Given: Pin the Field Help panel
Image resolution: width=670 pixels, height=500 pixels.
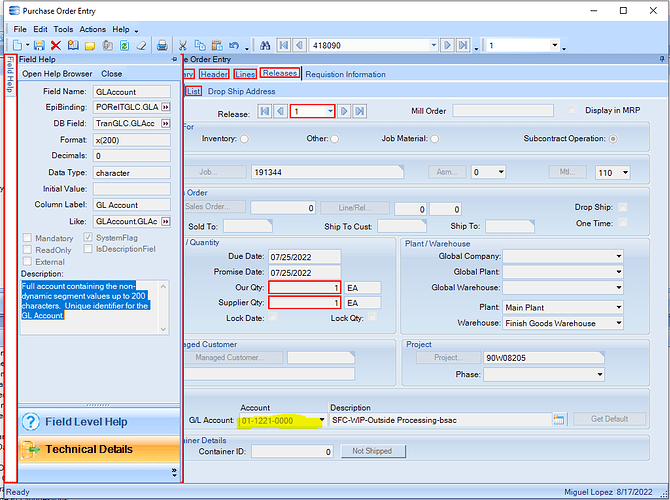Looking at the screenshot, I should point(174,59).
